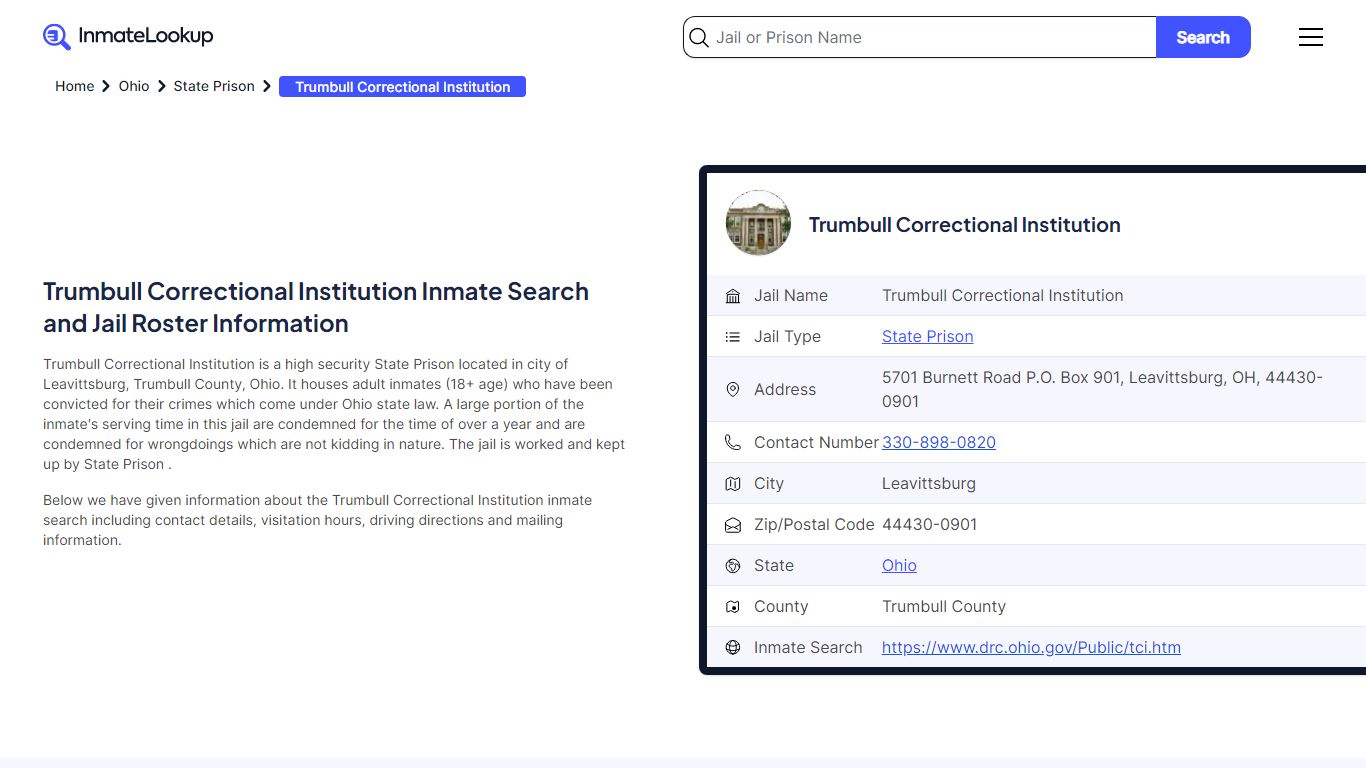
Task: Click the Jail Name label
Action: 791,296
